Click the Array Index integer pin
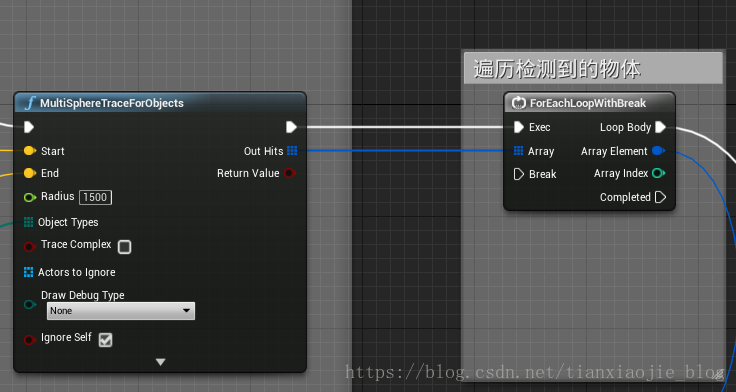 tap(659, 173)
